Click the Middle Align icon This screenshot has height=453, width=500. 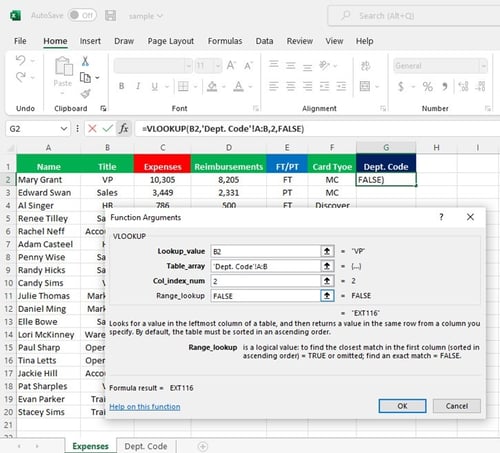pos(291,66)
